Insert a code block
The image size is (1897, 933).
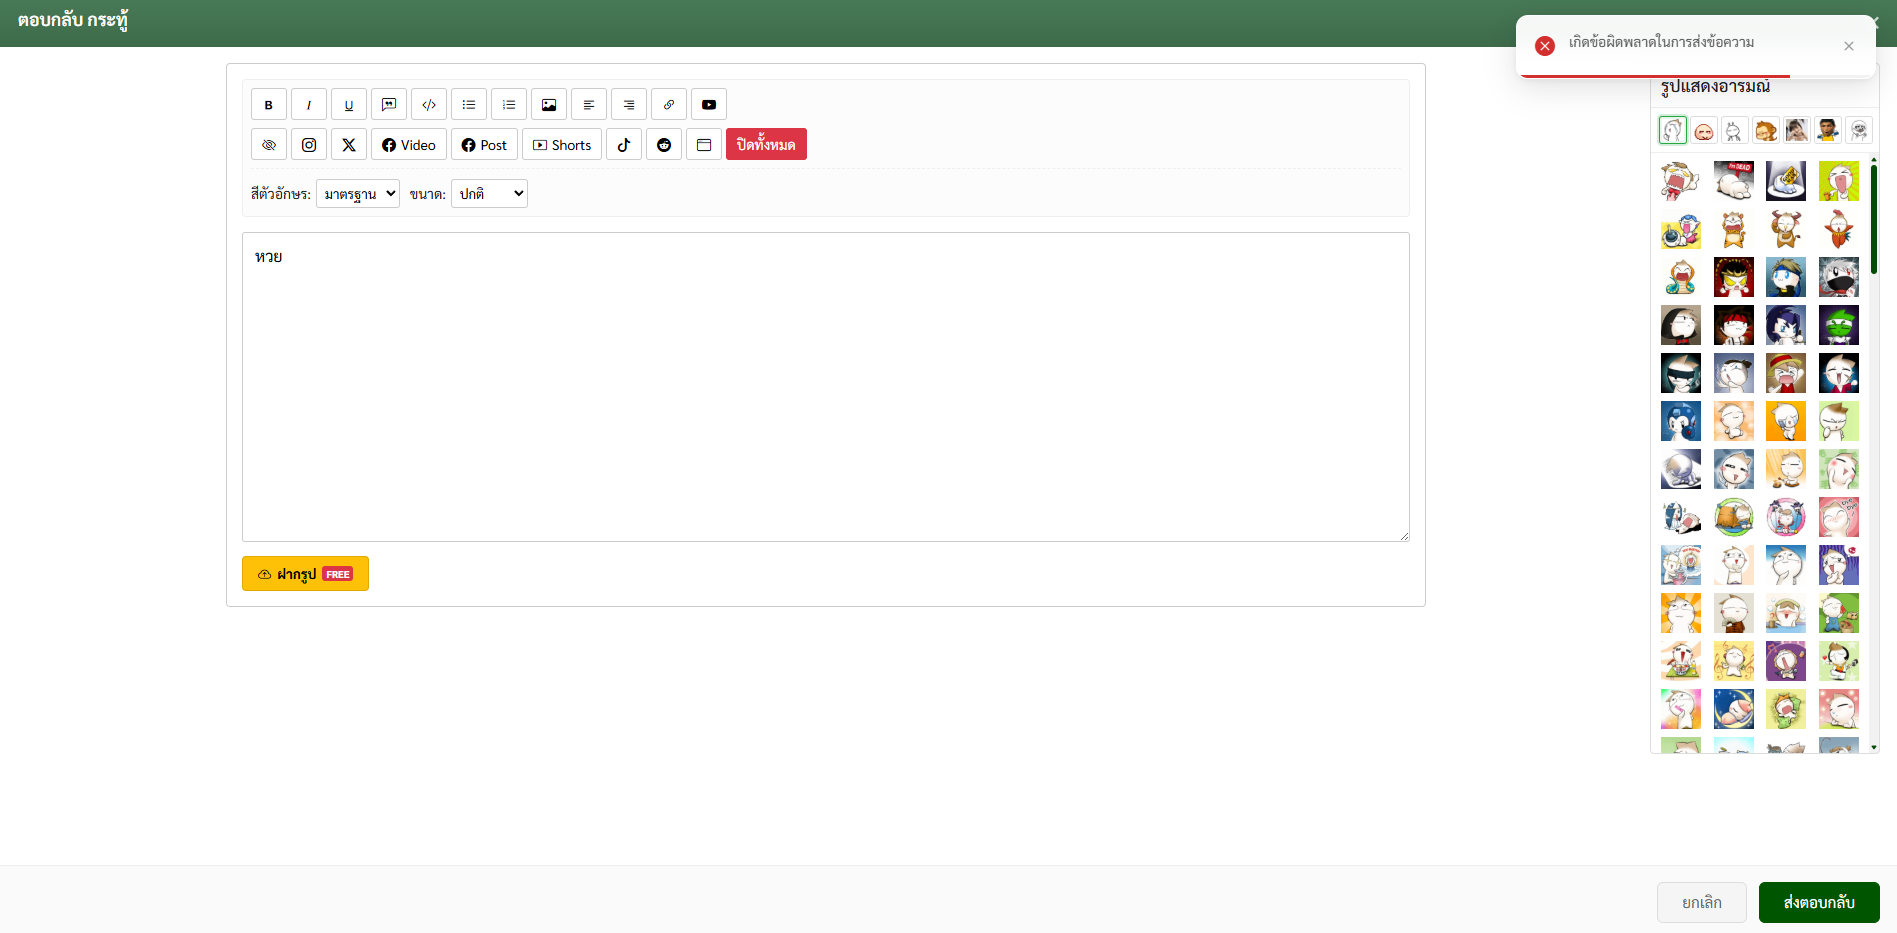429,105
